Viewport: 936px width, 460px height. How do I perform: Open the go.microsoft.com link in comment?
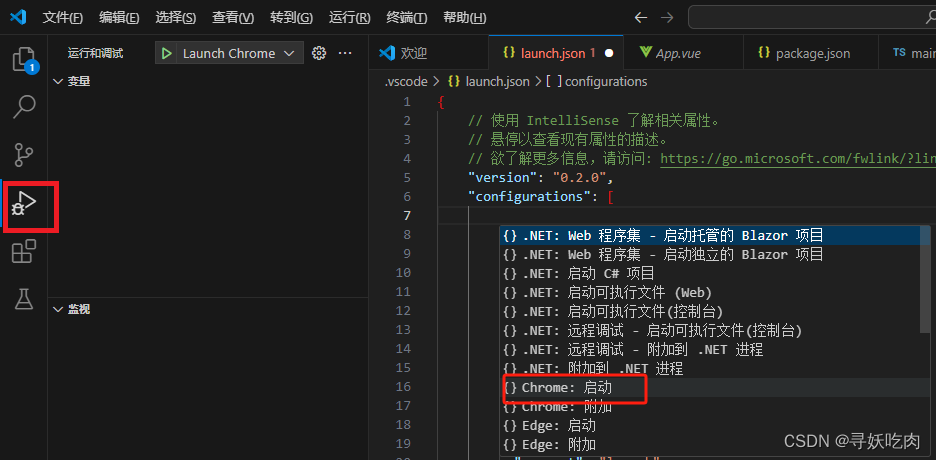tap(798, 159)
